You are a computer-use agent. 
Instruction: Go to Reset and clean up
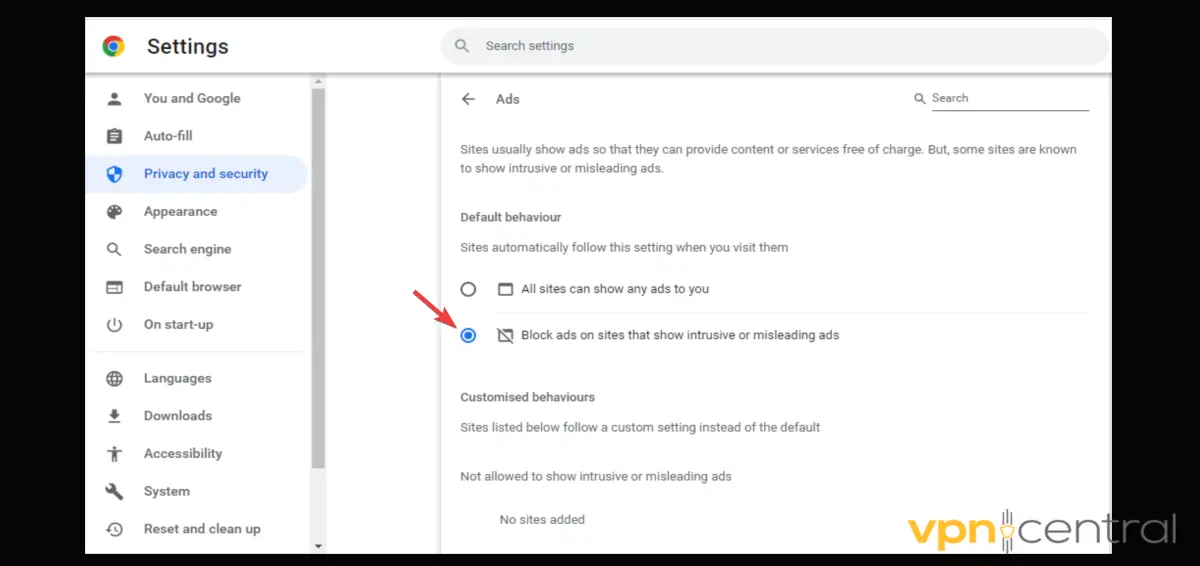point(201,529)
